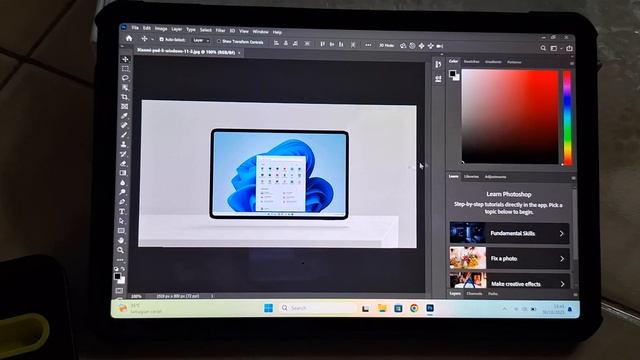640x360 pixels.
Task: Switch to the Paths tab
Action: [x=493, y=294]
